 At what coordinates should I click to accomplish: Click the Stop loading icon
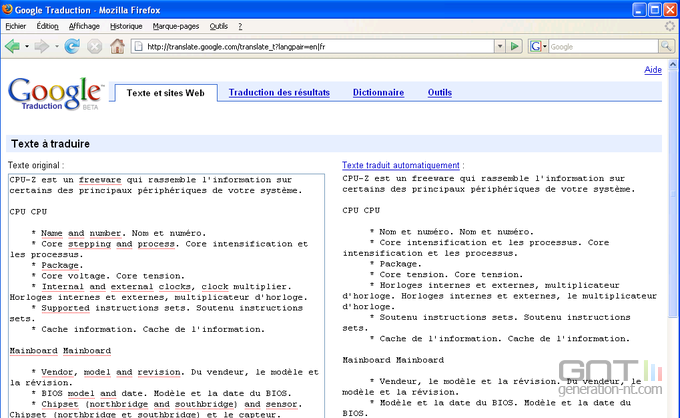(95, 46)
